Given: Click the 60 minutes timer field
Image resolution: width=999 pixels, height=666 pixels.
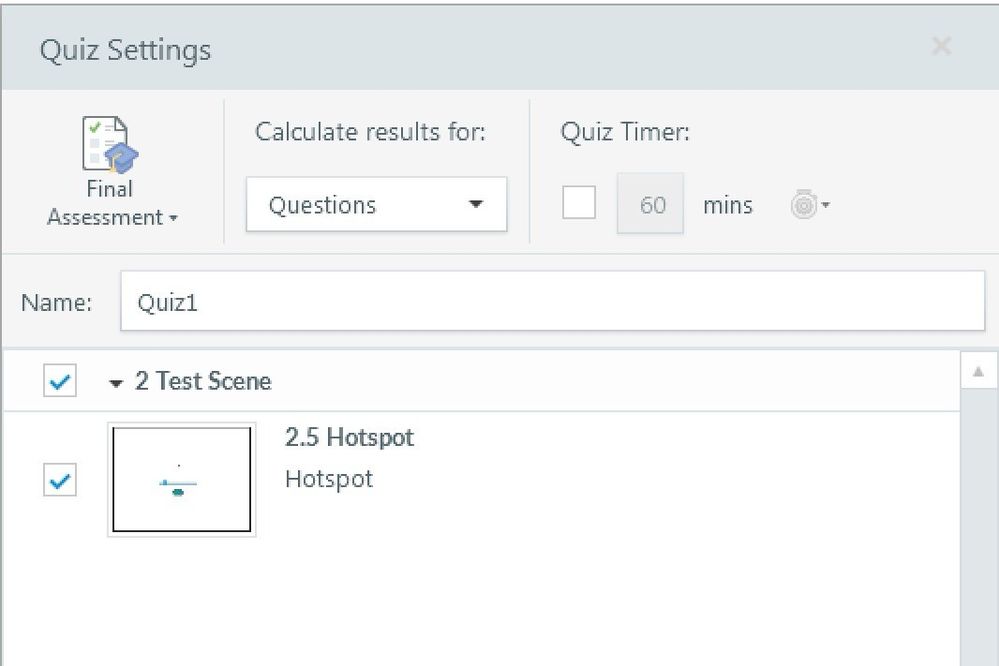Looking at the screenshot, I should [x=651, y=204].
